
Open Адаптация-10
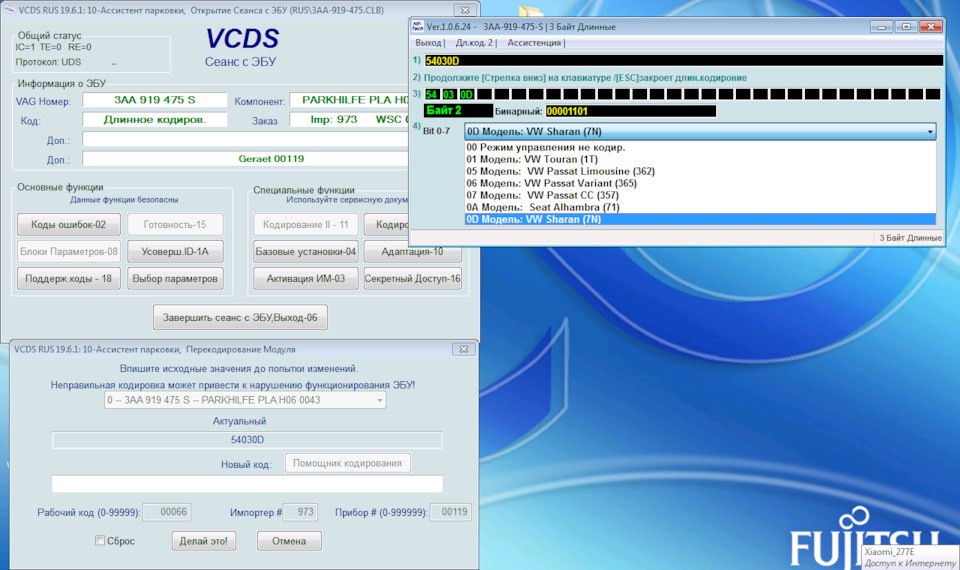coord(412,252)
